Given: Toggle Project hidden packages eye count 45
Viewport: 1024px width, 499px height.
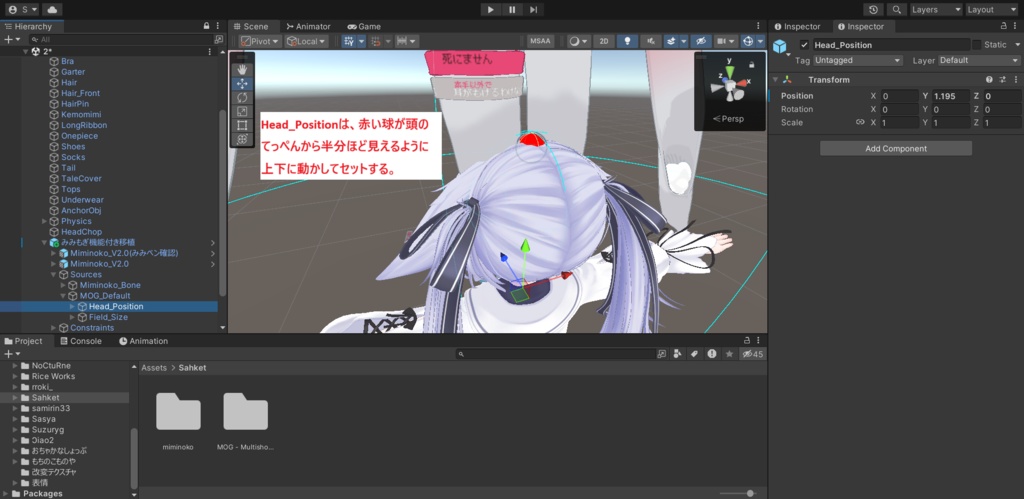Looking at the screenshot, I should 752,354.
